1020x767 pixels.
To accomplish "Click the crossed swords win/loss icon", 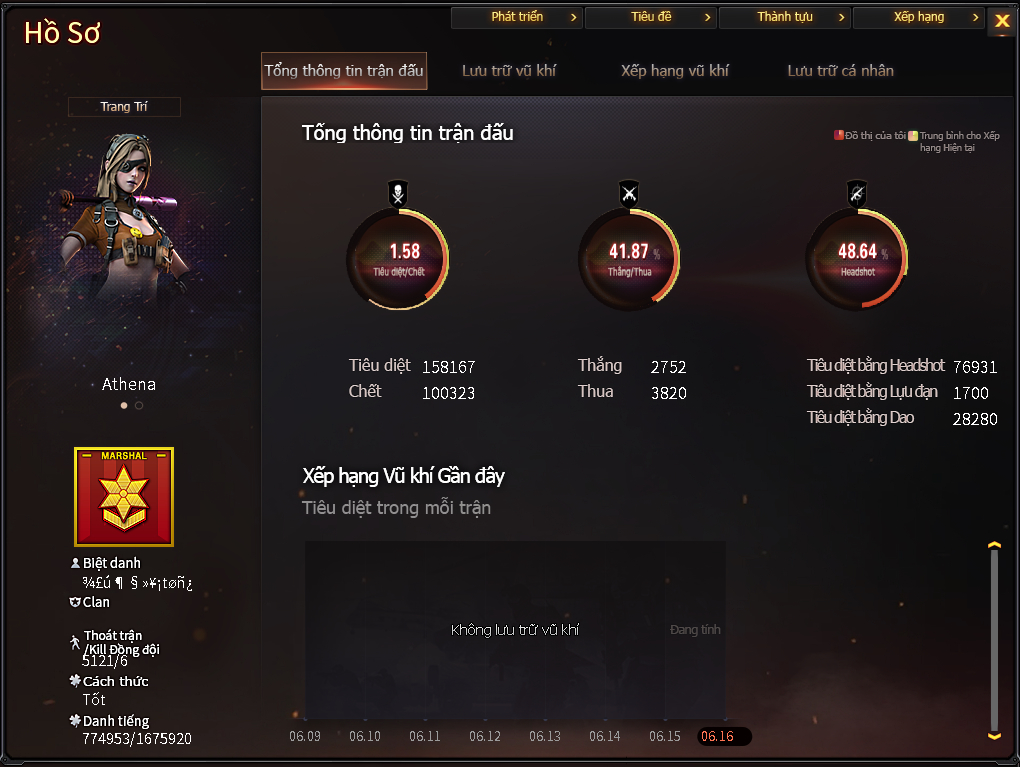I will 629,193.
